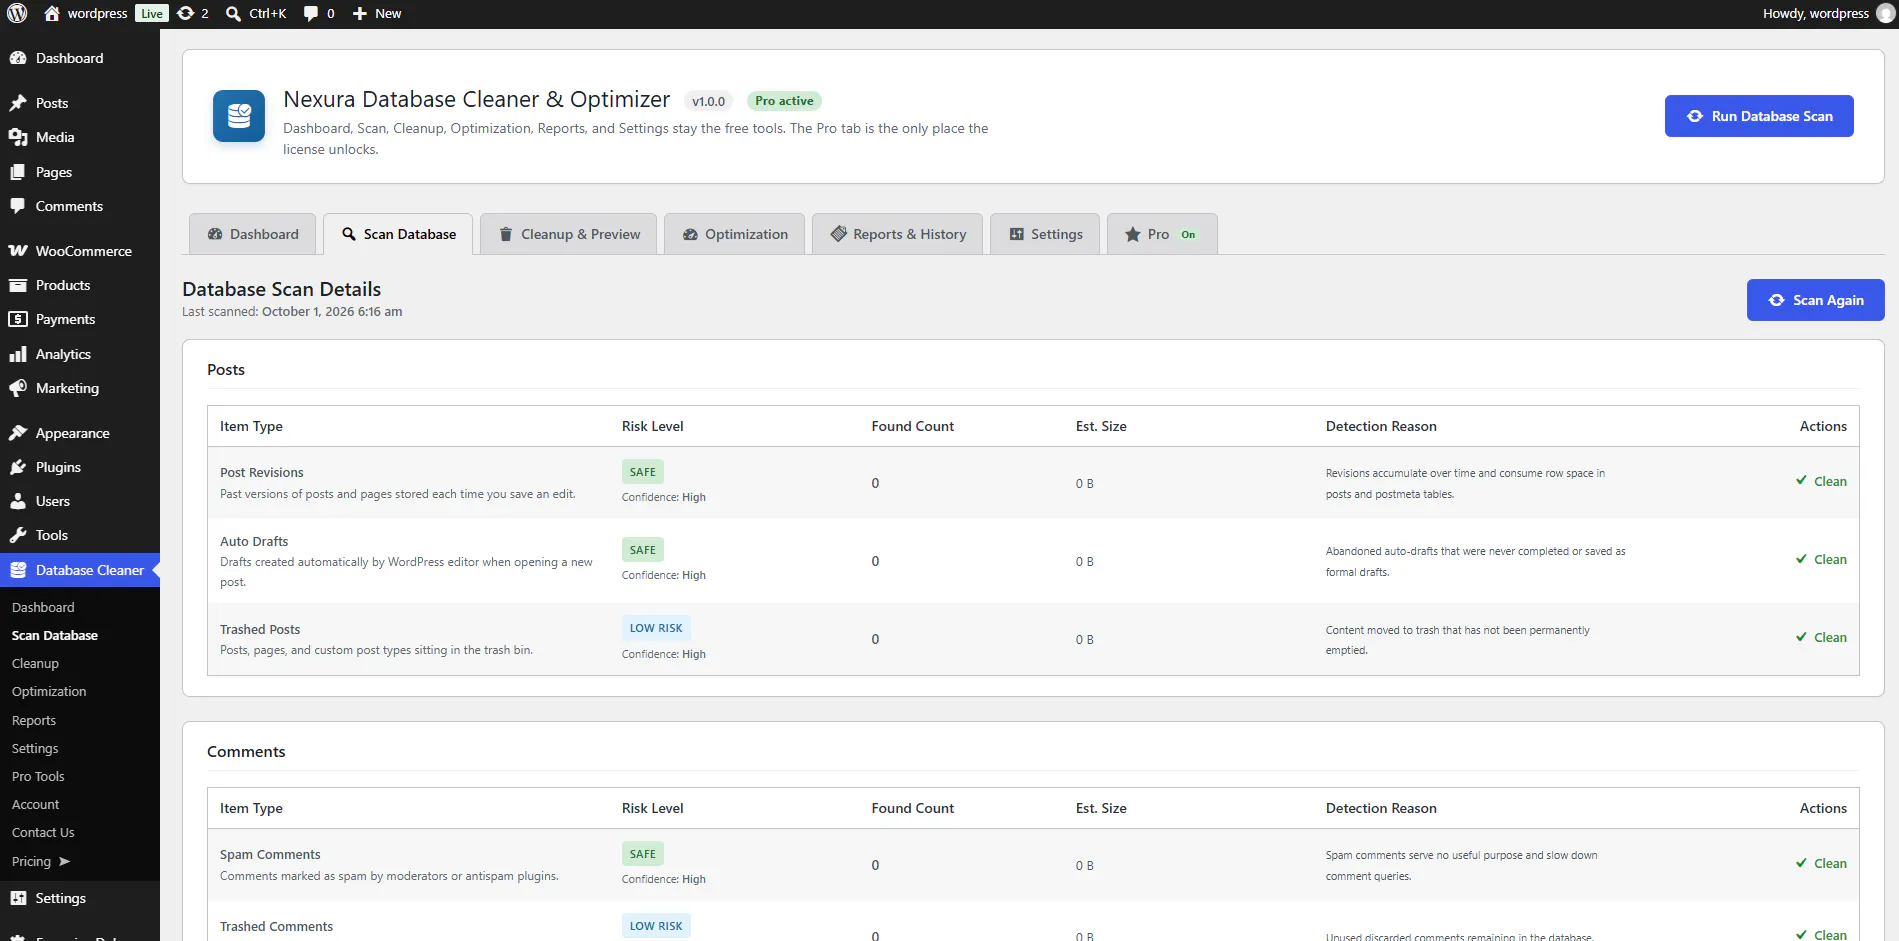Click the Tools wrench icon

pyautogui.click(x=18, y=535)
